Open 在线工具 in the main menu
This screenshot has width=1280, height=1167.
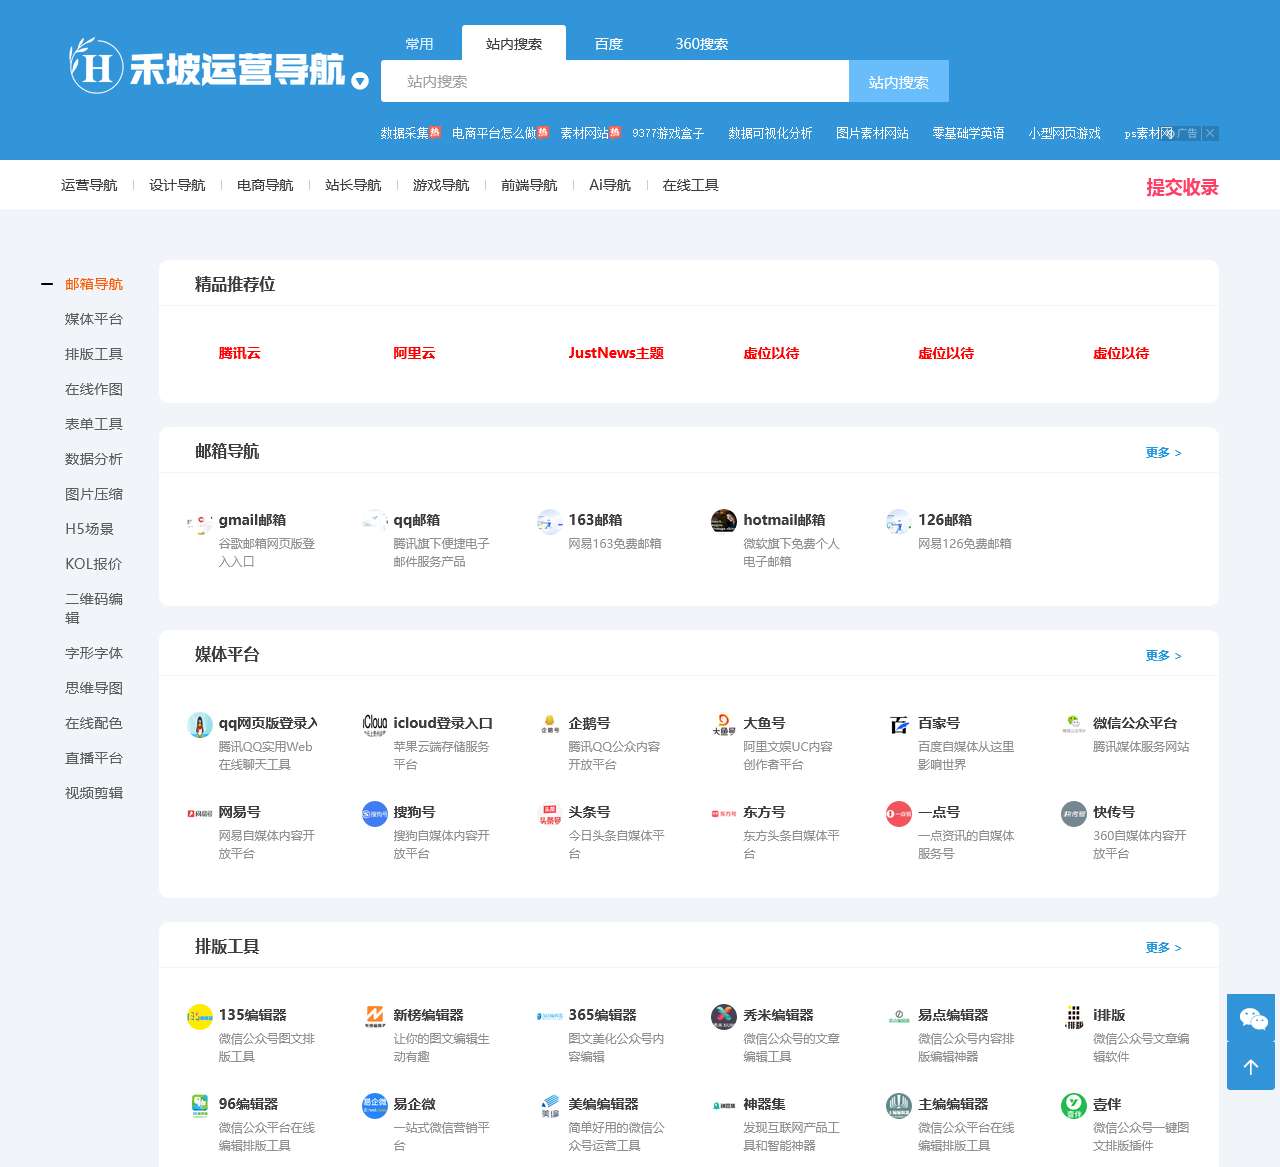click(x=690, y=185)
